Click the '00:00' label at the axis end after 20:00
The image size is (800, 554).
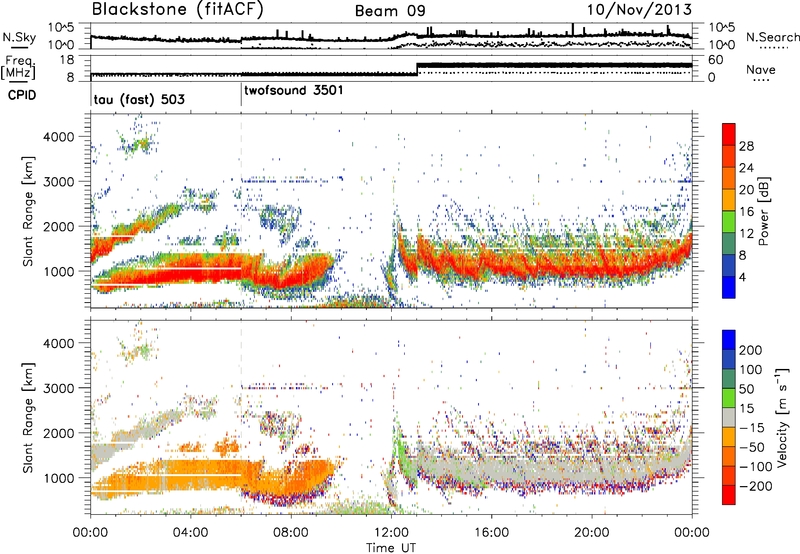692,533
